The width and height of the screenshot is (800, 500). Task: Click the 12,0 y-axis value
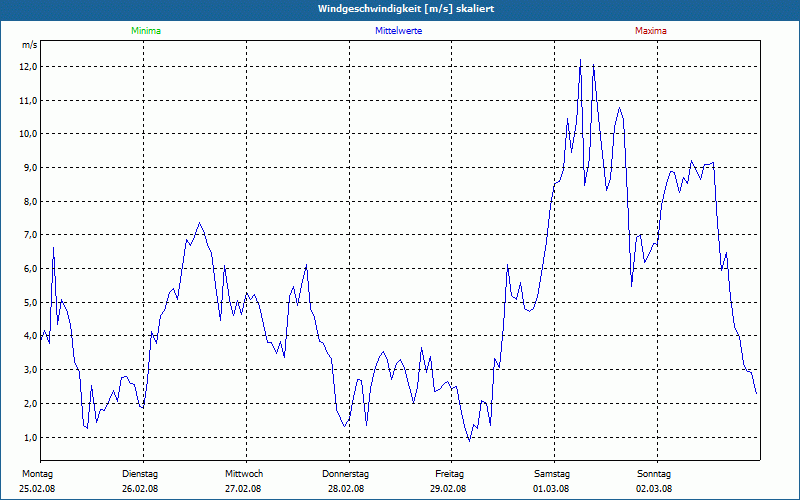click(x=29, y=67)
